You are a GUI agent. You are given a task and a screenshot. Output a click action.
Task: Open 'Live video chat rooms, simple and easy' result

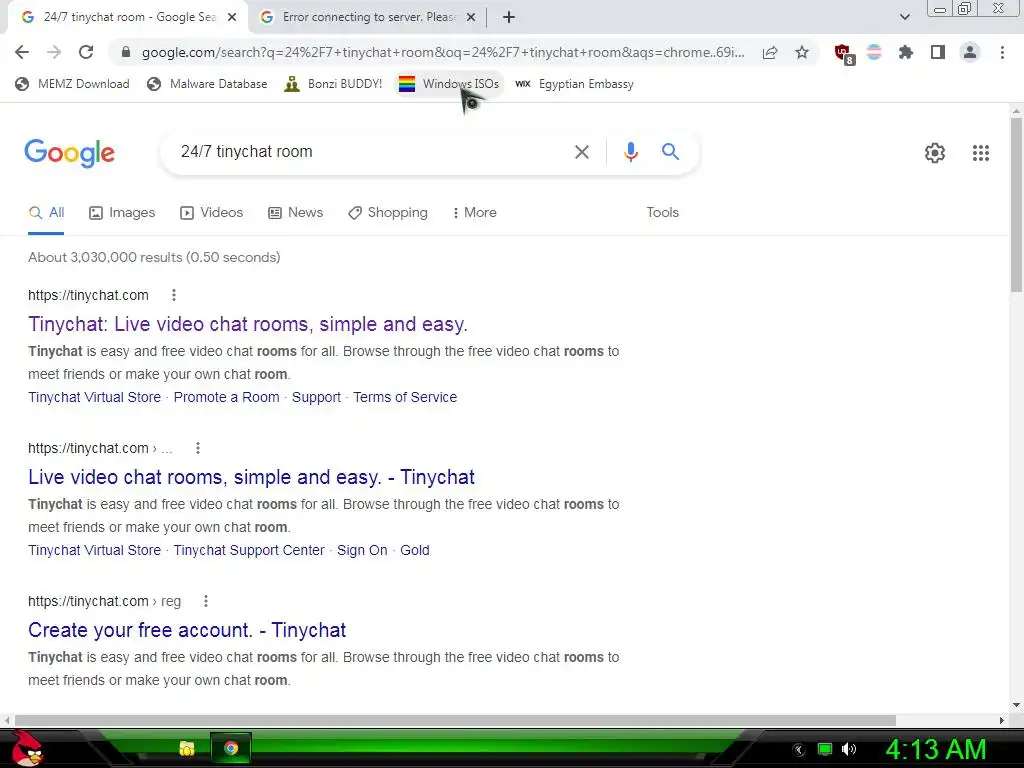(251, 477)
